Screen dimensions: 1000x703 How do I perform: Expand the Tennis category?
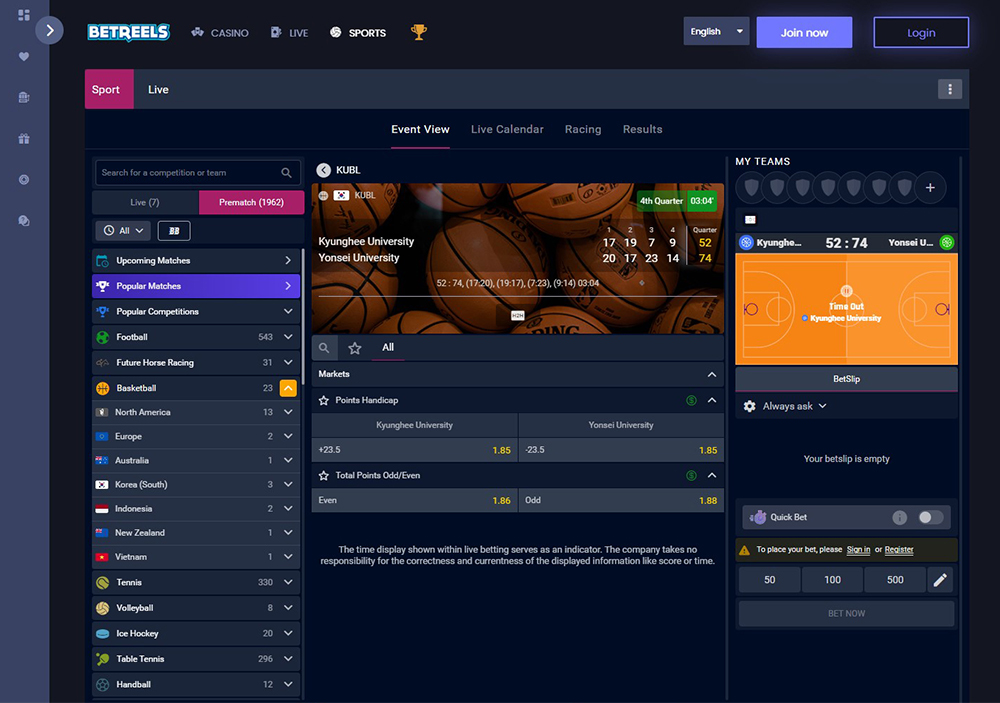[x=288, y=582]
